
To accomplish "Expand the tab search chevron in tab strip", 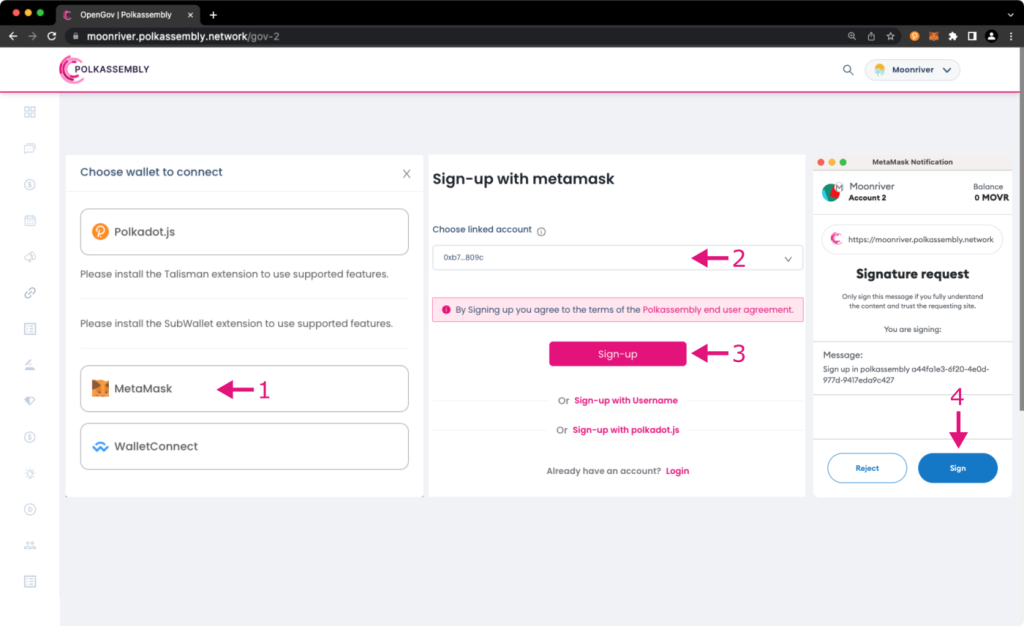I will 1010,14.
